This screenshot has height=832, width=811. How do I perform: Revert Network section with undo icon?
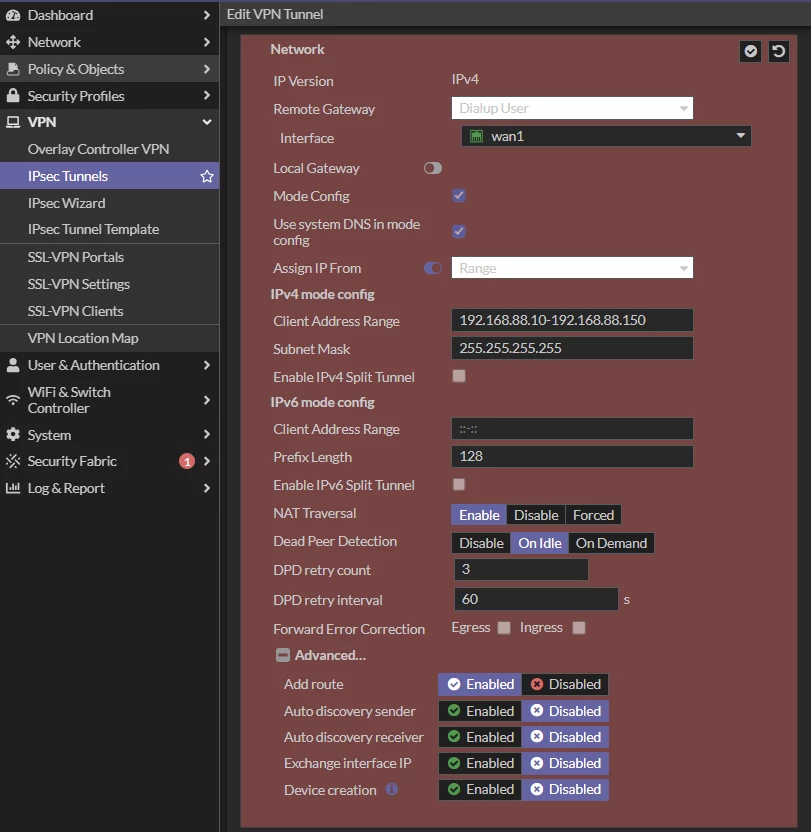point(779,51)
